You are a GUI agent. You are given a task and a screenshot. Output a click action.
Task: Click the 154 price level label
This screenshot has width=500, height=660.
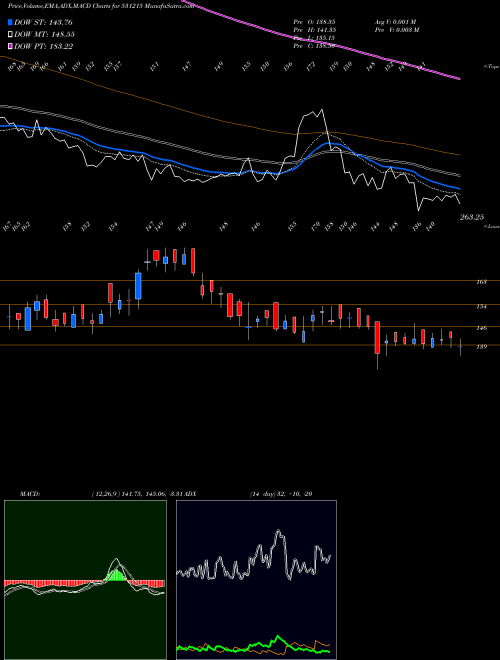tap(481, 307)
